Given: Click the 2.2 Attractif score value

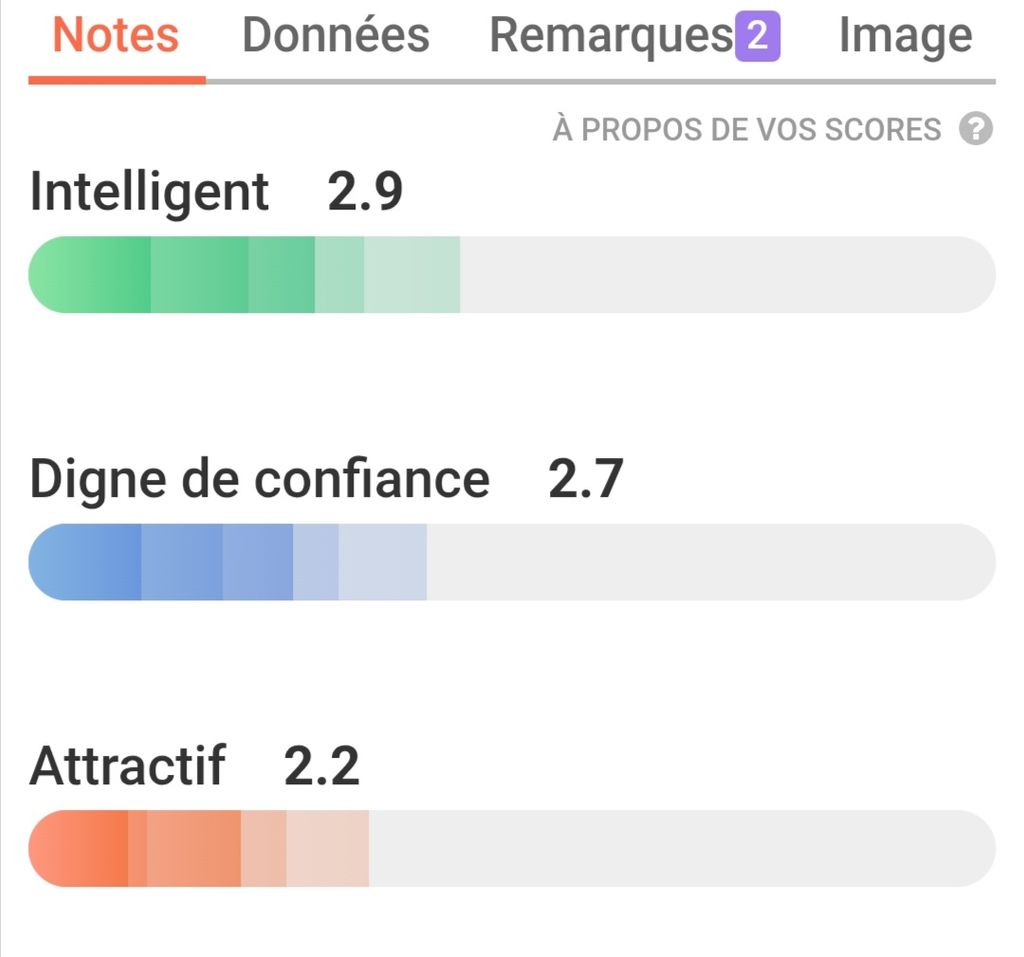Looking at the screenshot, I should point(321,766).
